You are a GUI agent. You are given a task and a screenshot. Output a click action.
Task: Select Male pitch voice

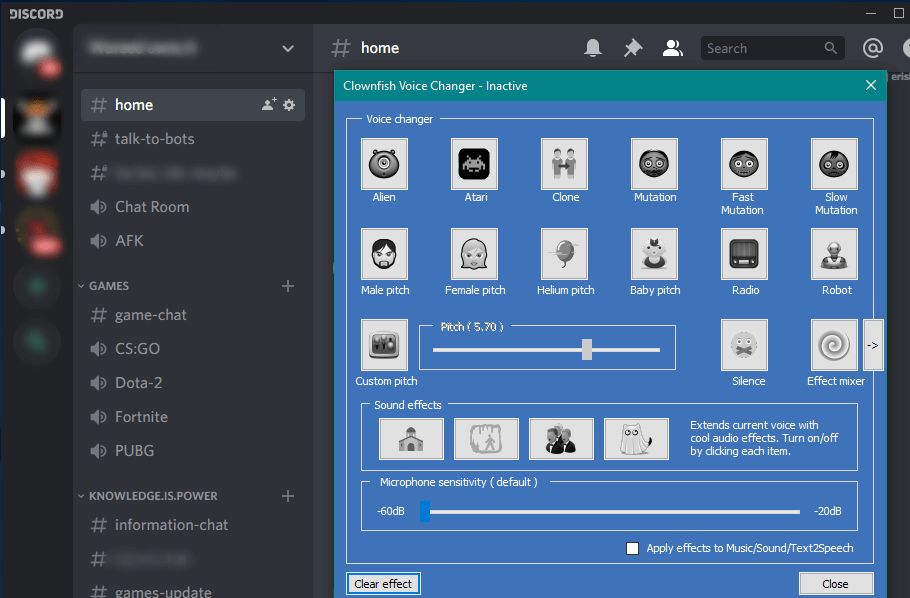click(x=384, y=254)
